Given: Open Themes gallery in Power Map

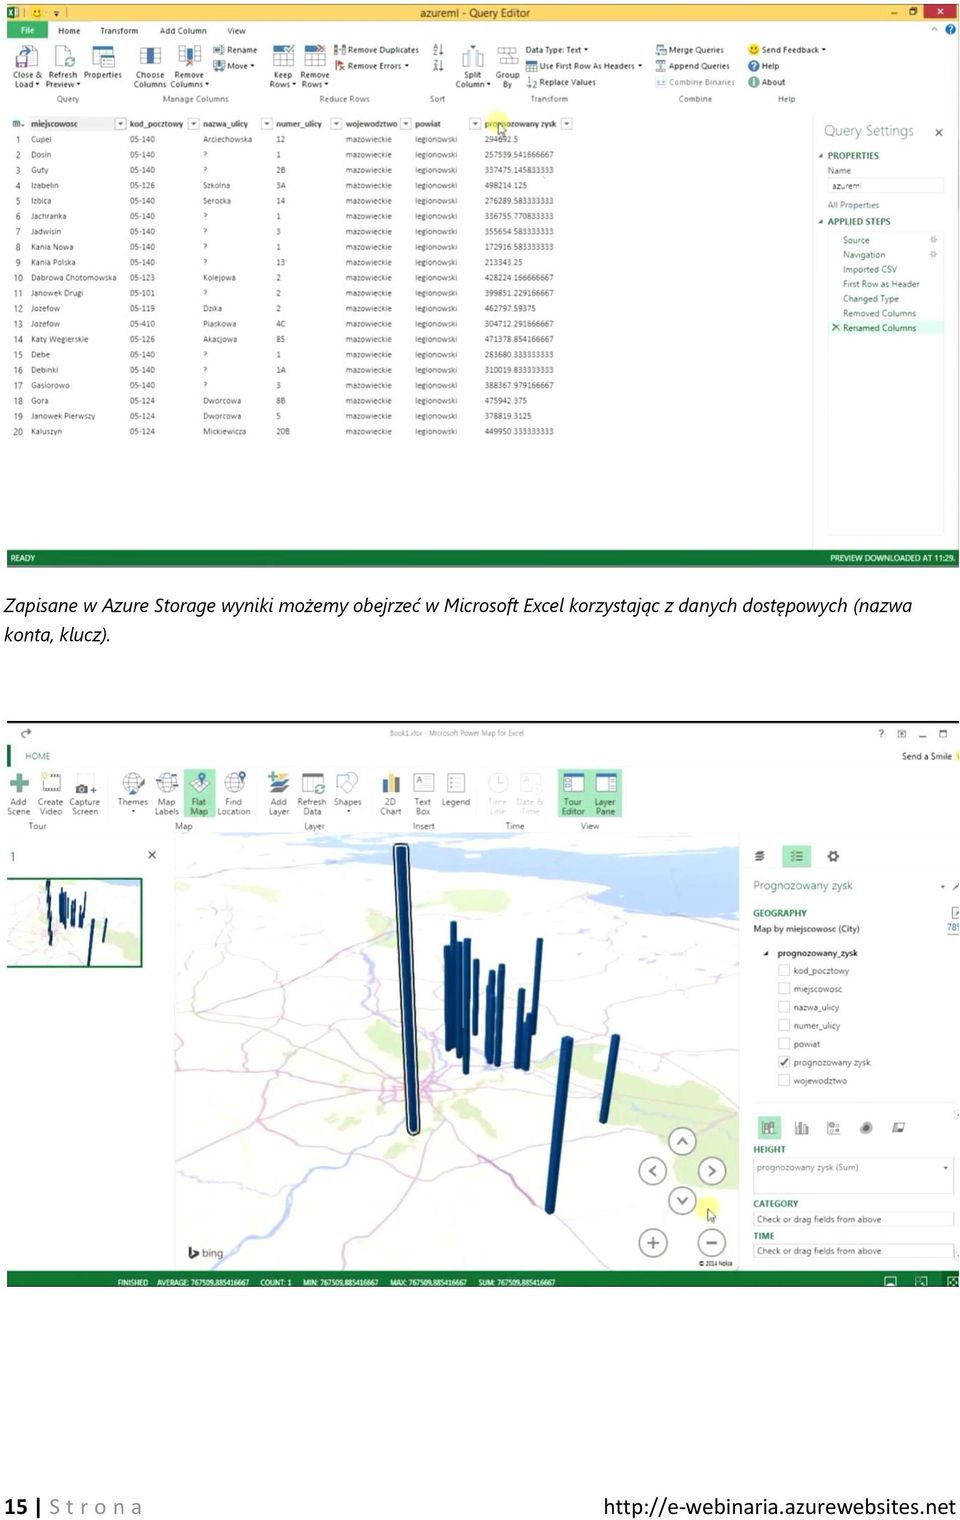Looking at the screenshot, I should point(133,792).
